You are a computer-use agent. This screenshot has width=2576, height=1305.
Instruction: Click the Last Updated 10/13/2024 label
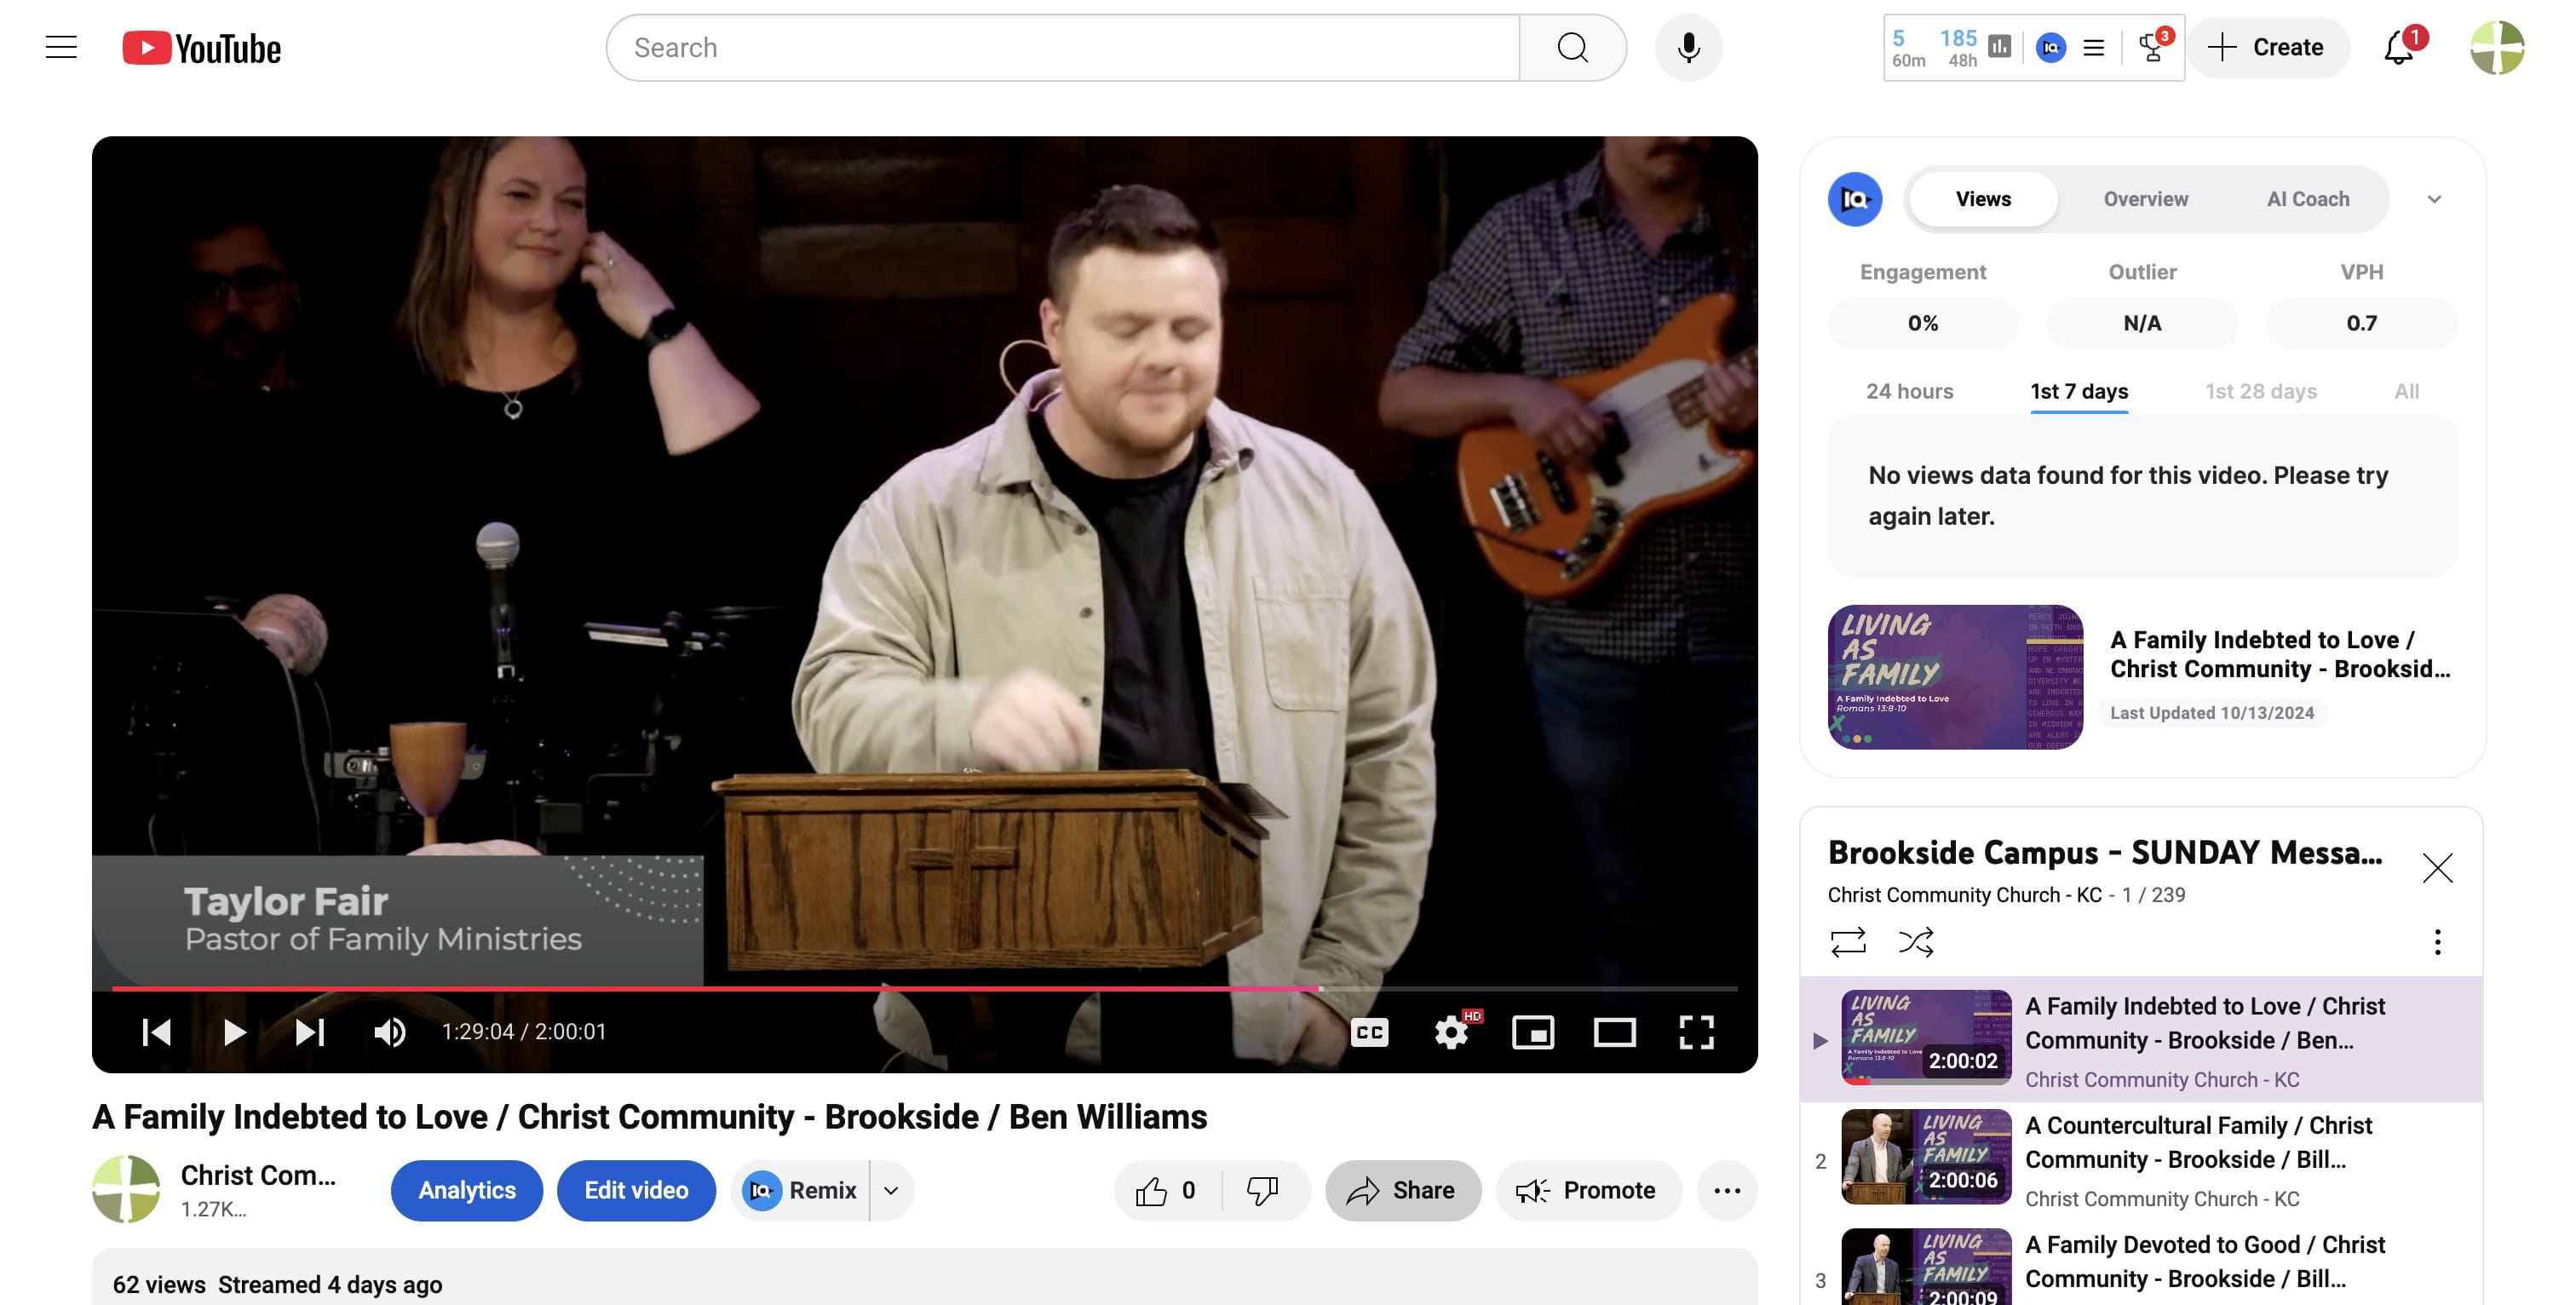click(x=2212, y=713)
